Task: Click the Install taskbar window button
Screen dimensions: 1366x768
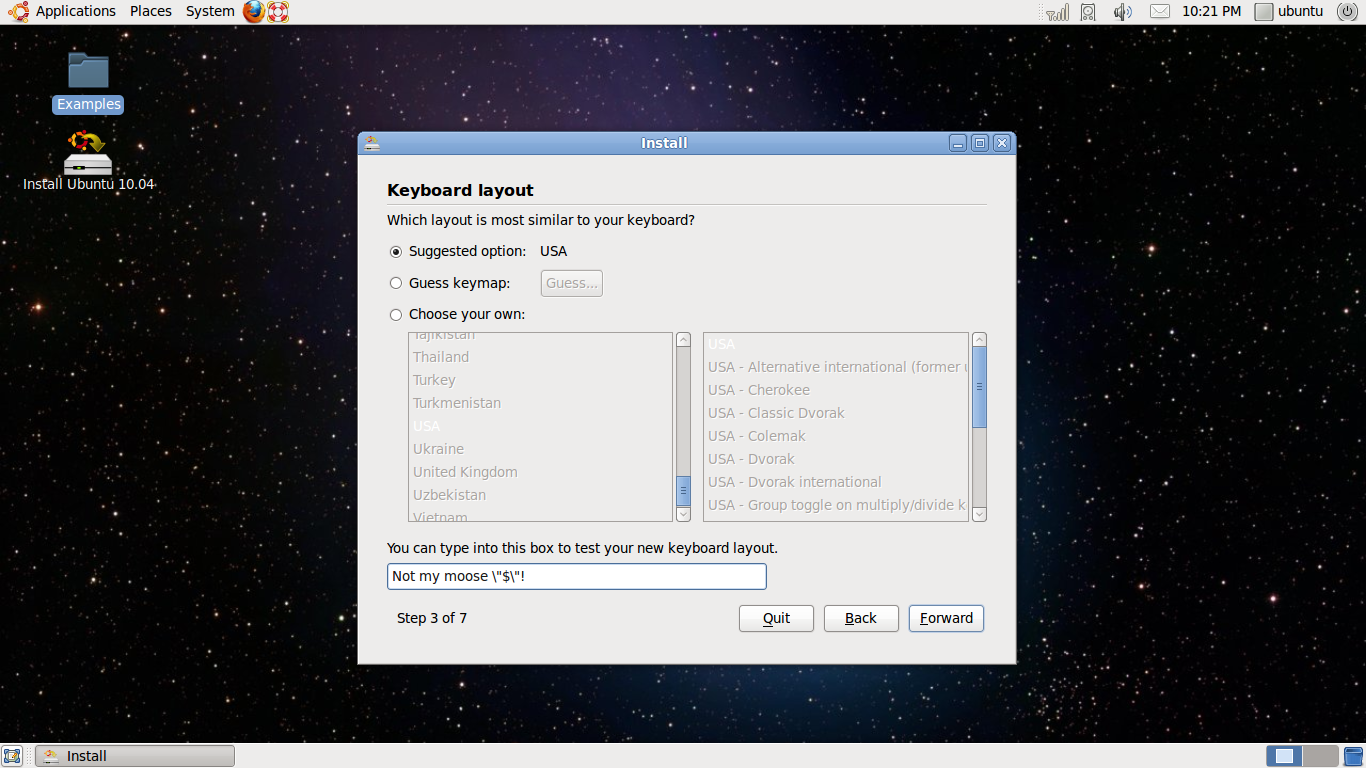Action: point(135,756)
